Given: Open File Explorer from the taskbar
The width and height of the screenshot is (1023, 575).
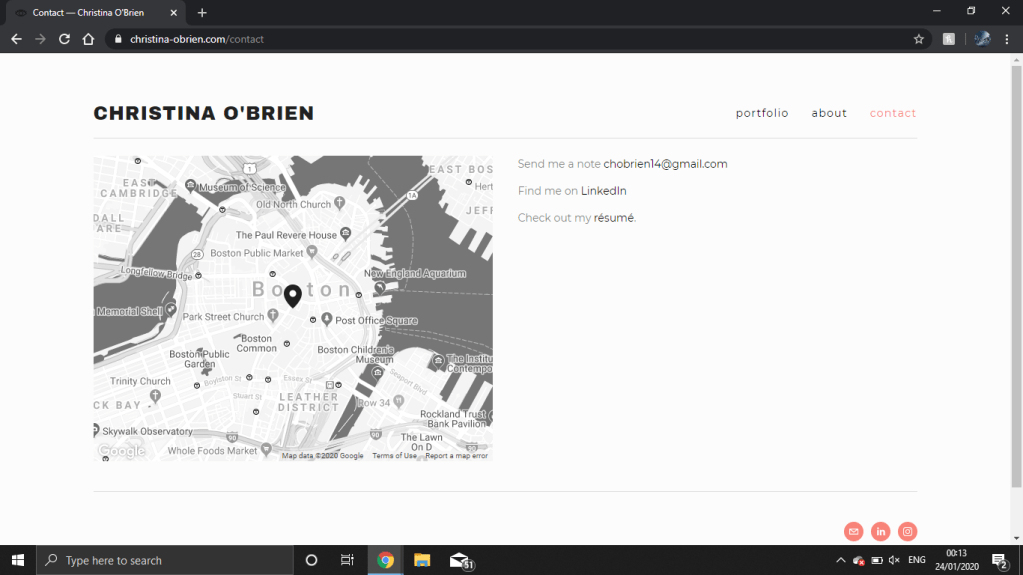Looking at the screenshot, I should (x=422, y=560).
